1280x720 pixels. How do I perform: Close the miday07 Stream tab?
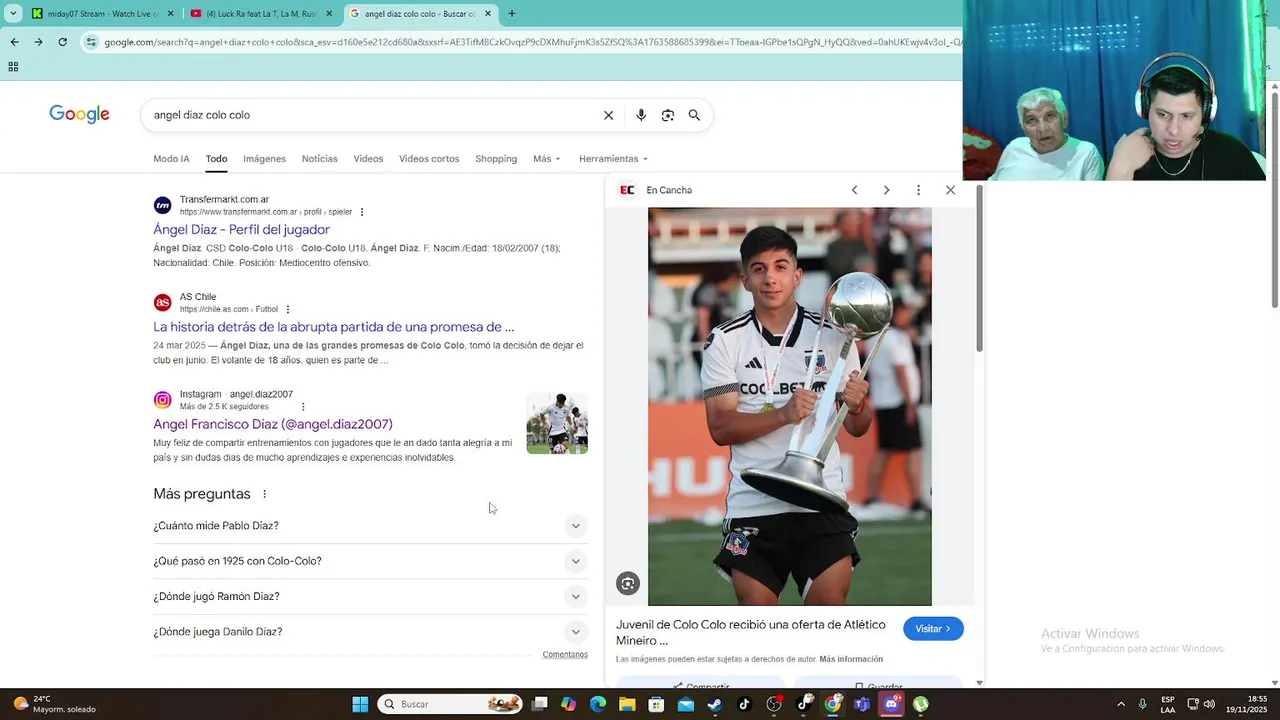[170, 14]
